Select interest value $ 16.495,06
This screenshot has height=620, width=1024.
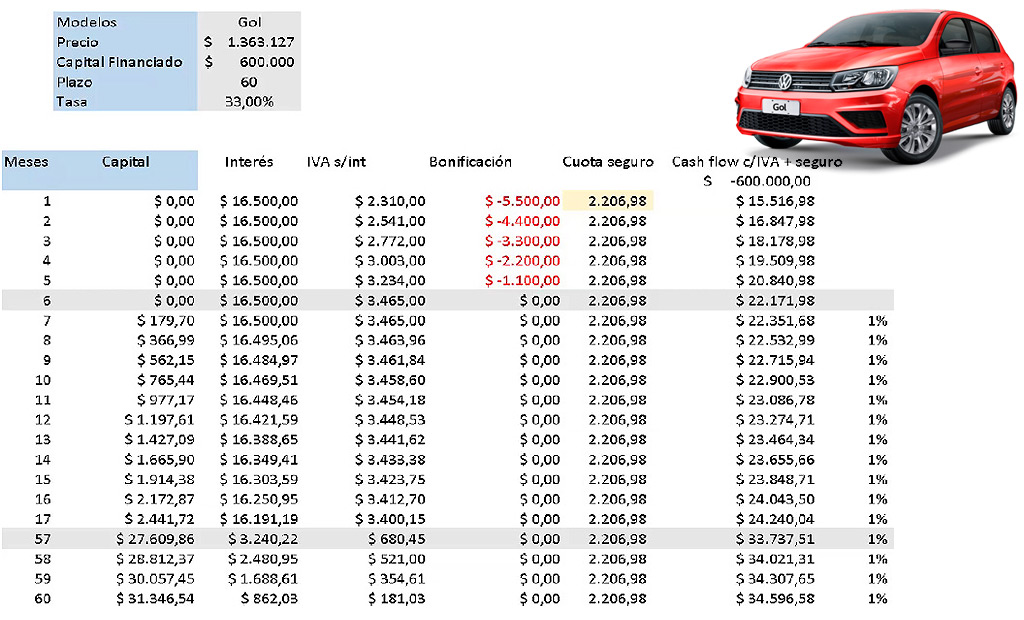[259, 340]
